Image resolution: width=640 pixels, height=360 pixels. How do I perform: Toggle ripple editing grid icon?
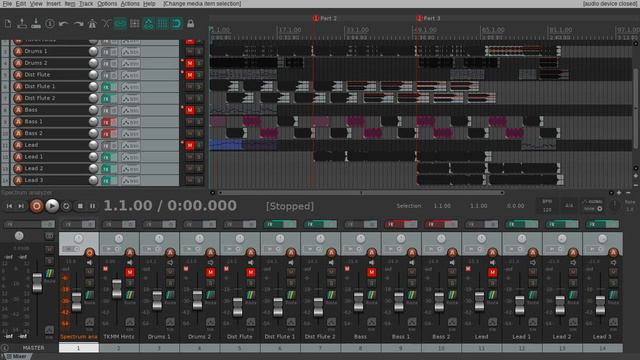tap(134, 24)
